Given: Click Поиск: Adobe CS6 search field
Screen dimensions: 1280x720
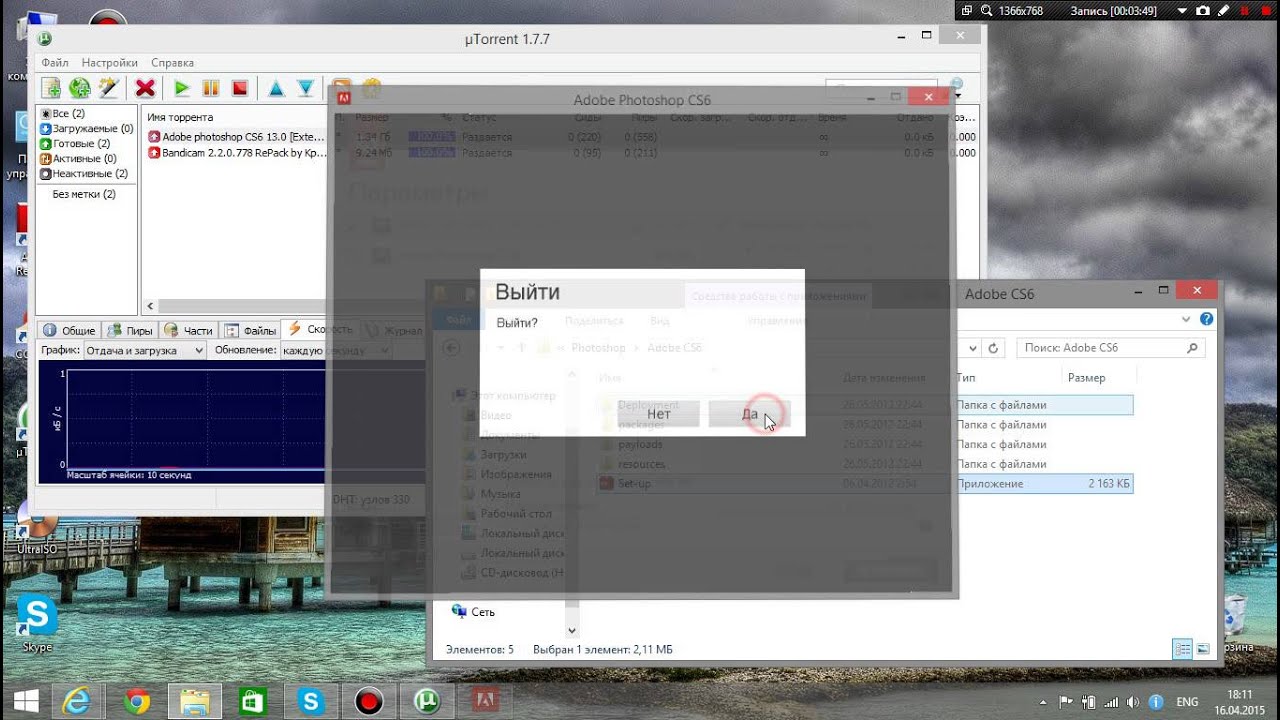Looking at the screenshot, I should [x=1110, y=348].
